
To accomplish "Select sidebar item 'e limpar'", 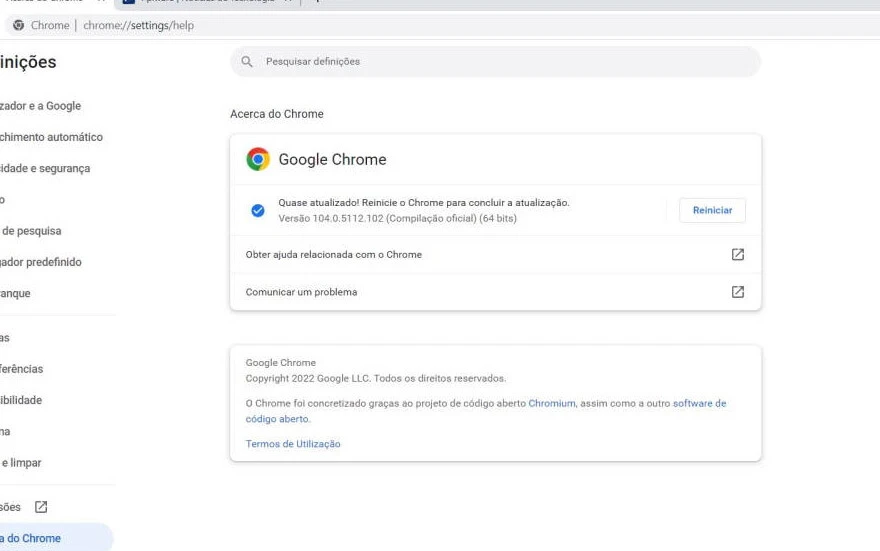I will point(21,463).
